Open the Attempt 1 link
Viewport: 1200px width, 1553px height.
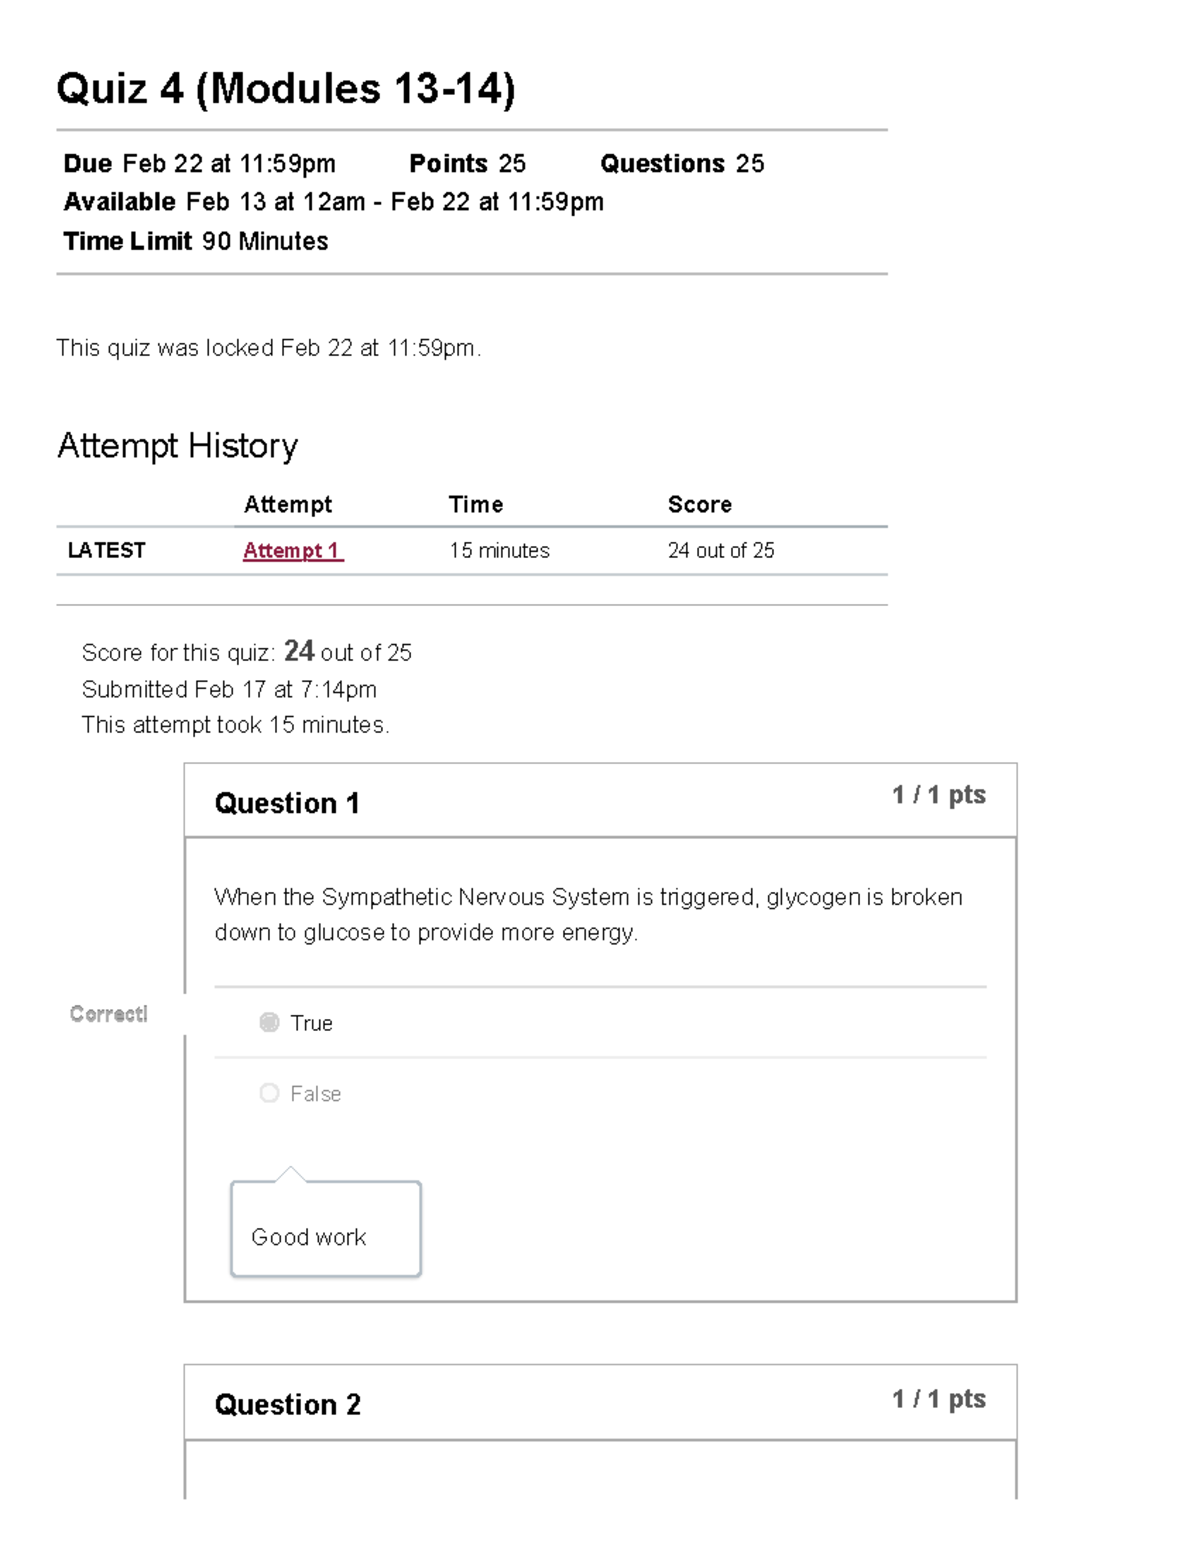pyautogui.click(x=292, y=551)
